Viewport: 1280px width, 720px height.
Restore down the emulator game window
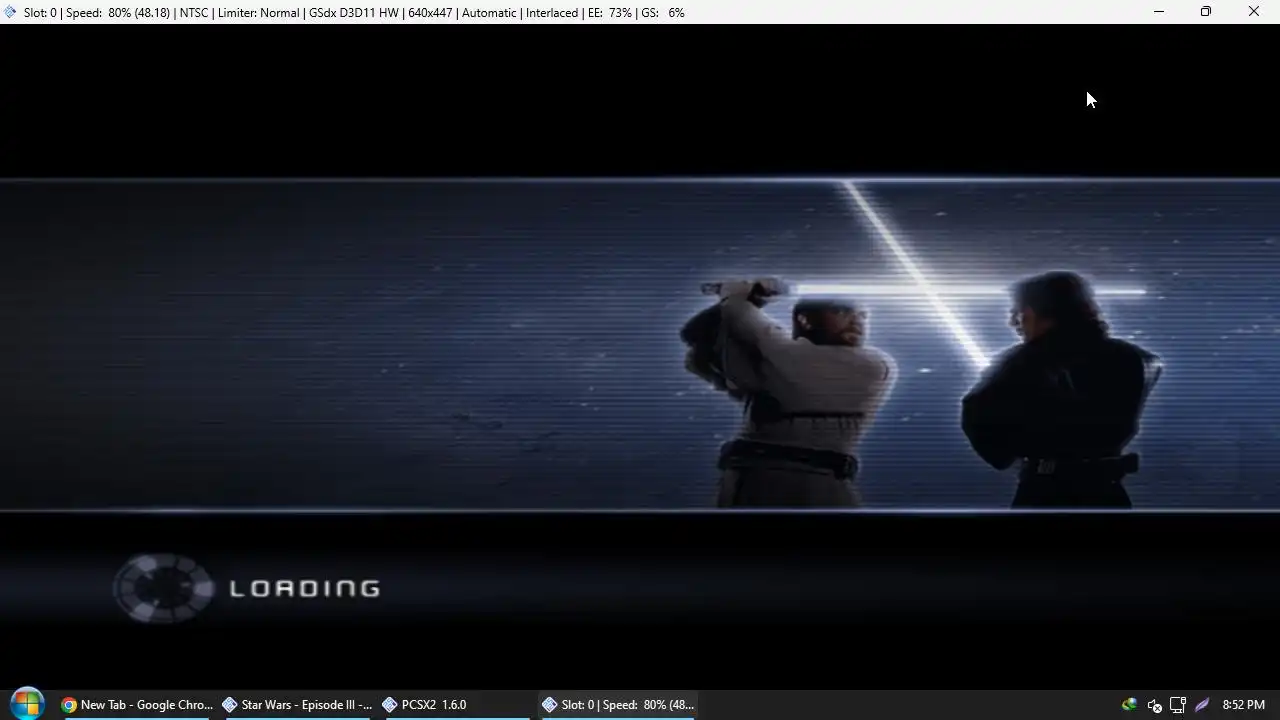(x=1206, y=12)
